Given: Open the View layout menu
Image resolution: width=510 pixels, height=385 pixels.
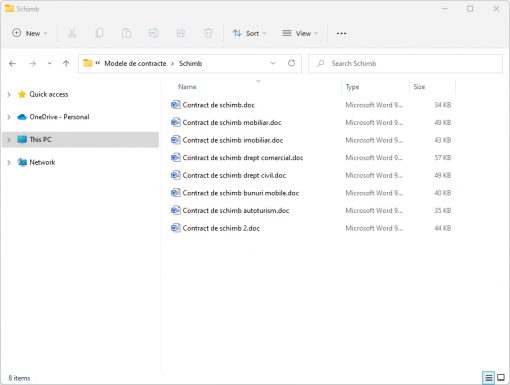Looking at the screenshot, I should tap(300, 33).
